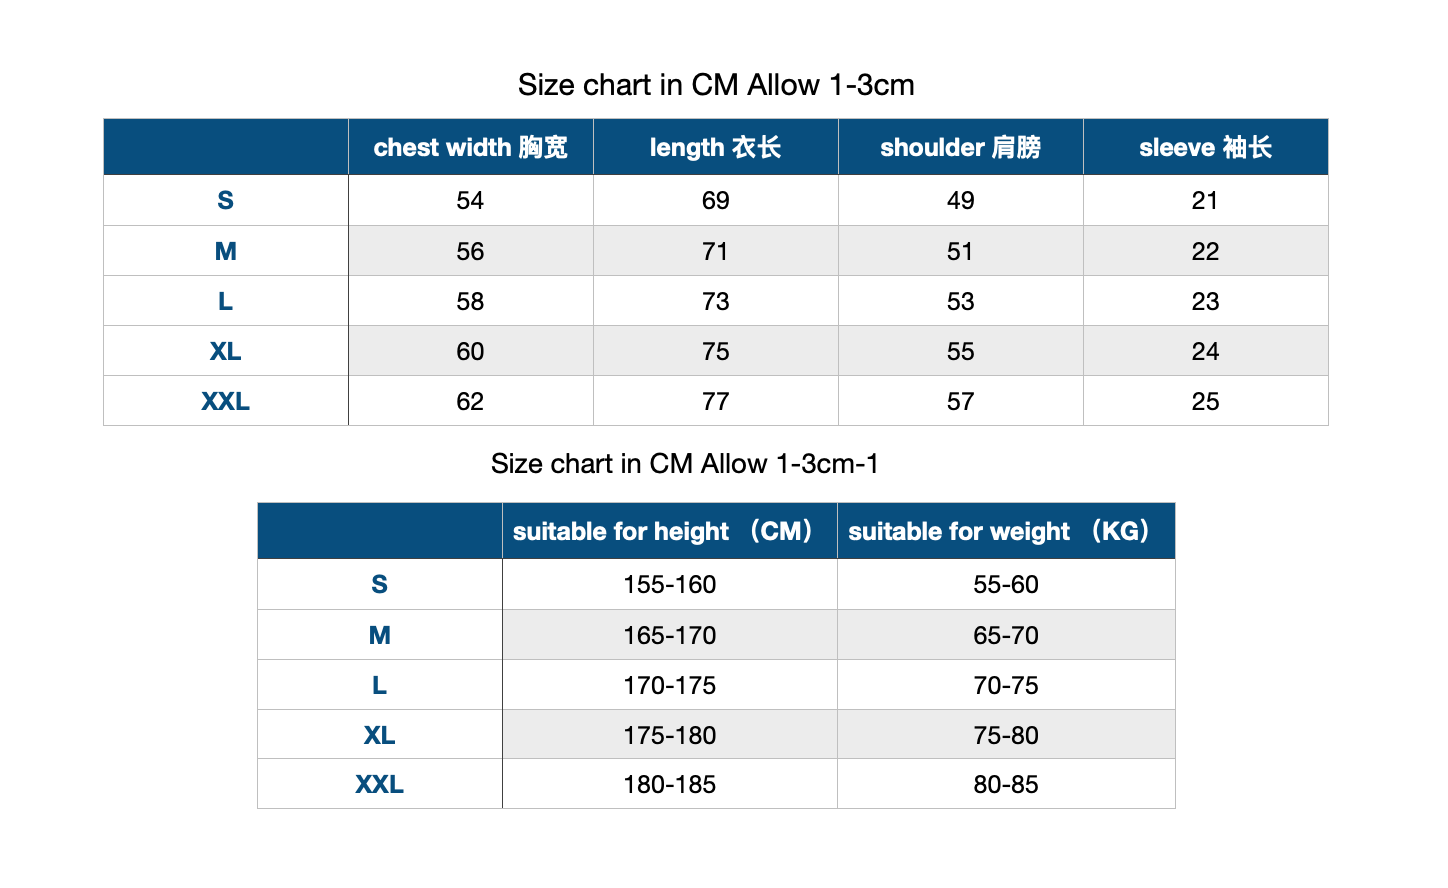
Task: Click the title Size chart in CM Allow 1-3cm
Action: pos(716,85)
